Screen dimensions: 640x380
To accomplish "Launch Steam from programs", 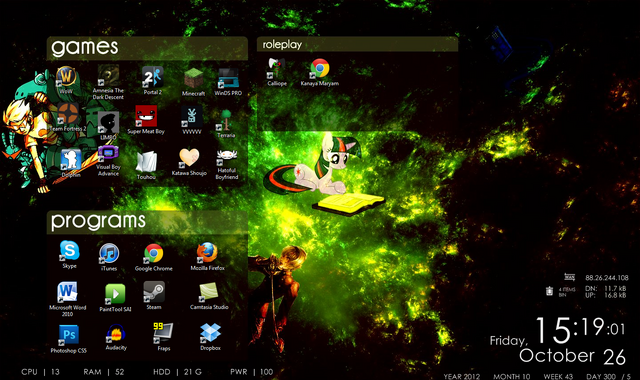I will pos(154,296).
